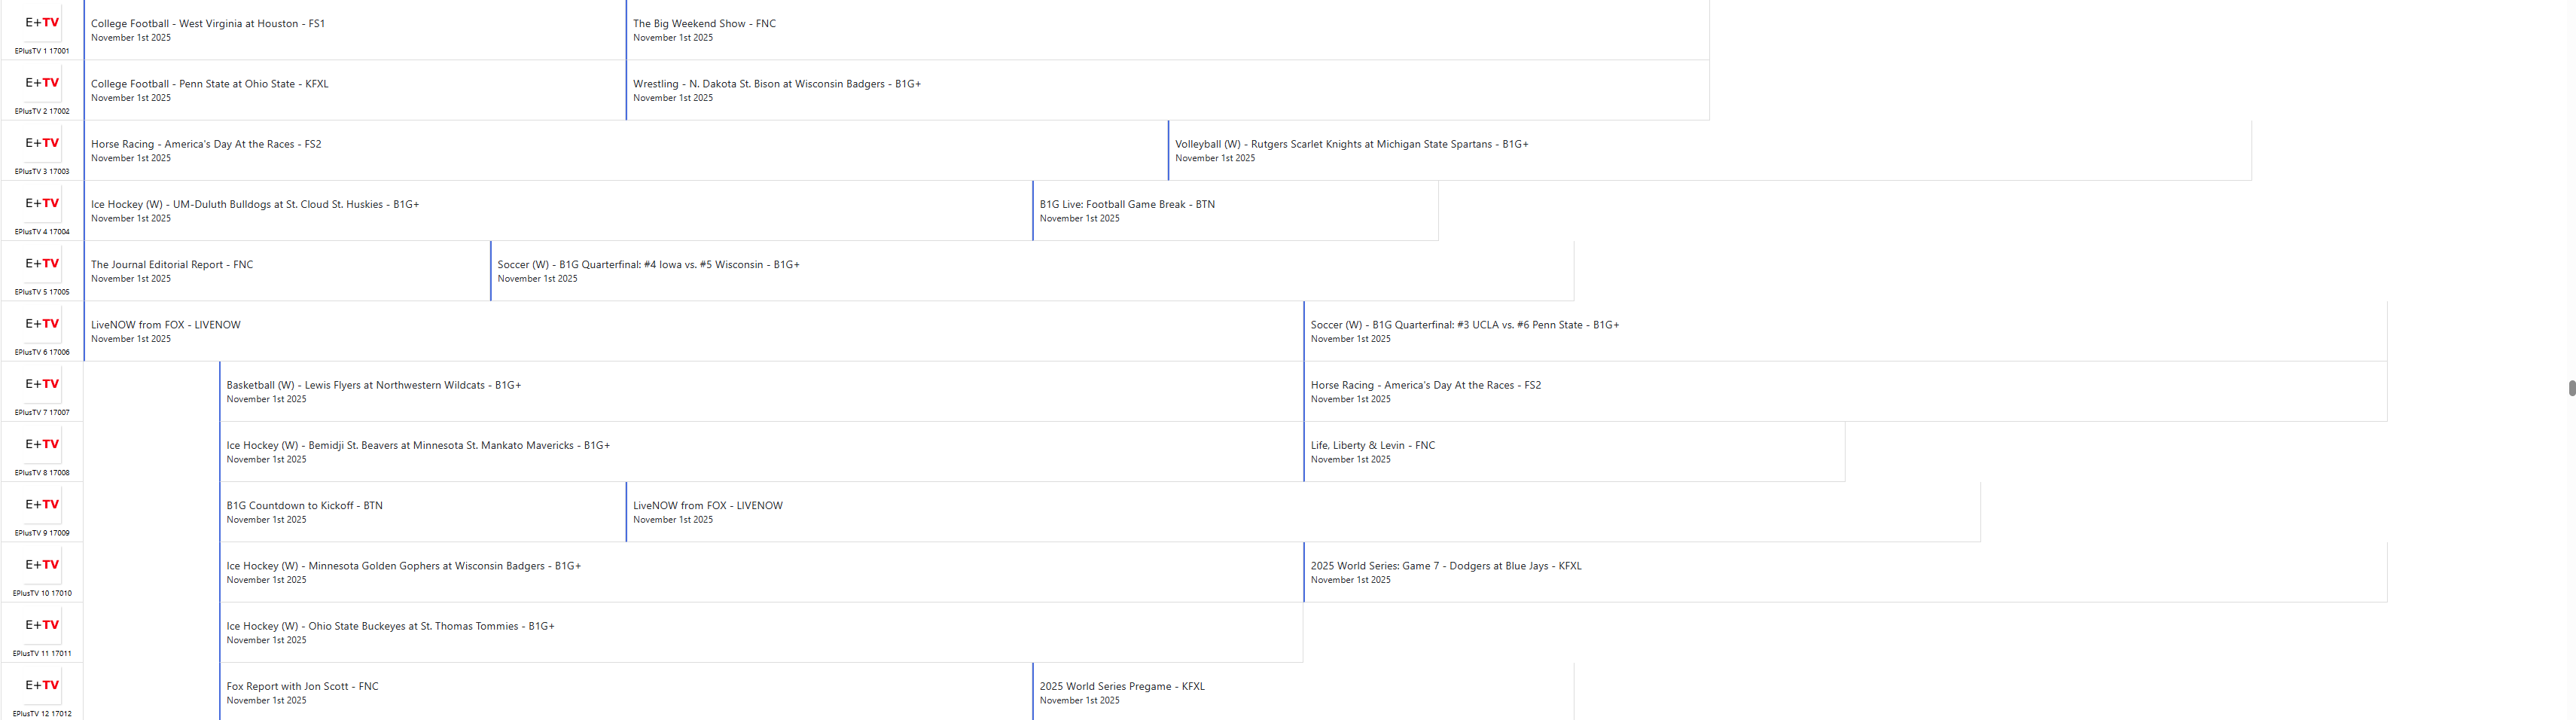This screenshot has width=2576, height=720.
Task: Open Penn State at Ohio State game
Action: [210, 84]
